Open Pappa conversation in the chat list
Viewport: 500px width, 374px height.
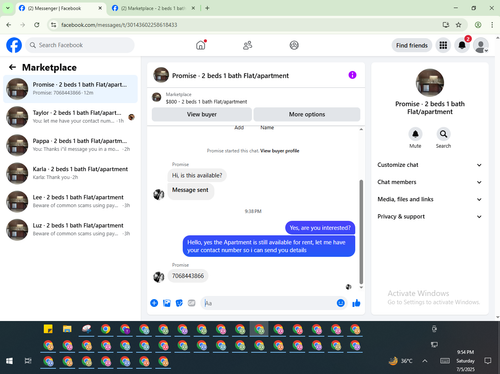pos(70,145)
